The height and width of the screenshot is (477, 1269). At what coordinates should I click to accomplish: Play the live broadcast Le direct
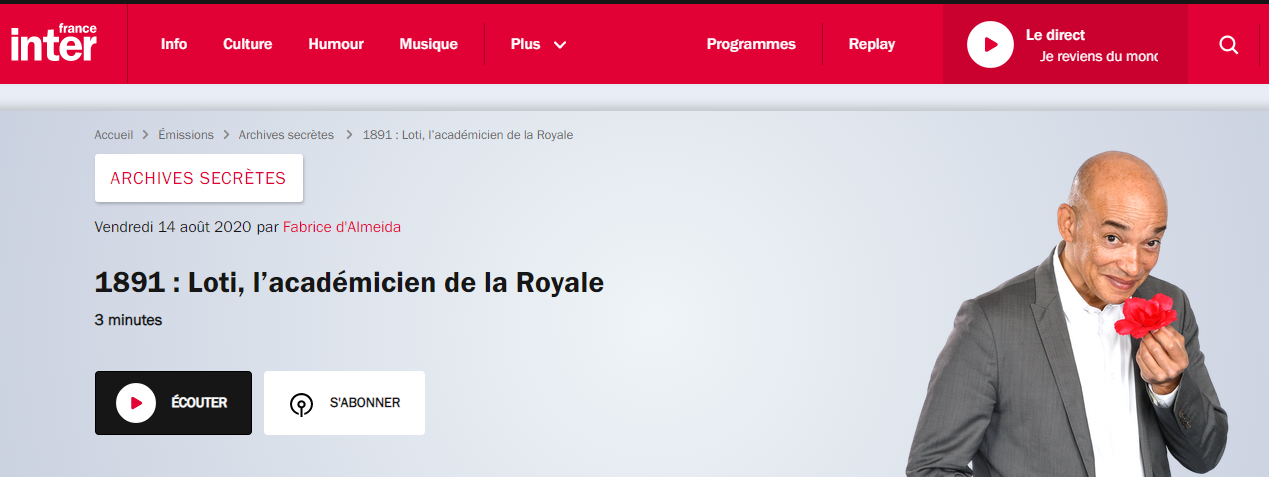pyautogui.click(x=990, y=45)
